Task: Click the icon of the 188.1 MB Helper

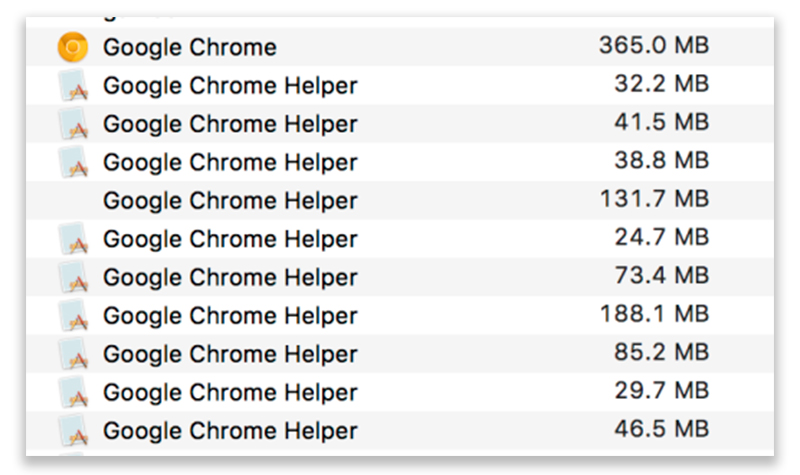Action: pyautogui.click(x=73, y=316)
